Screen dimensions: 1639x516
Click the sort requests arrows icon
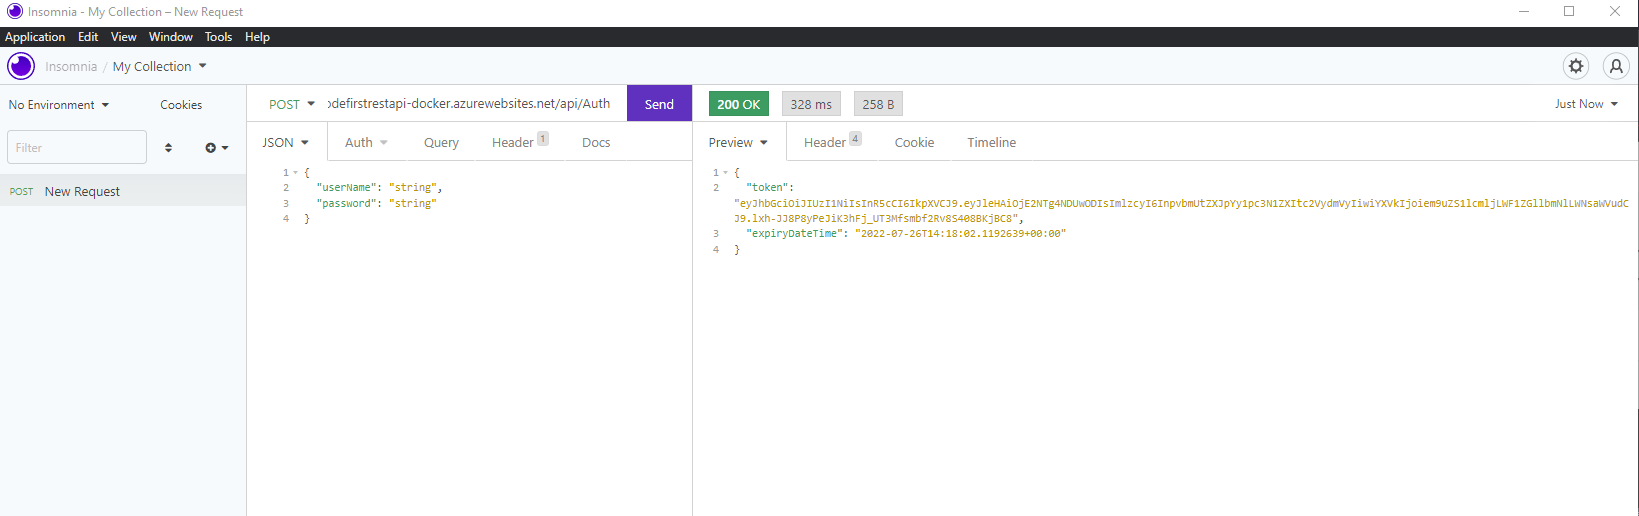click(x=168, y=148)
